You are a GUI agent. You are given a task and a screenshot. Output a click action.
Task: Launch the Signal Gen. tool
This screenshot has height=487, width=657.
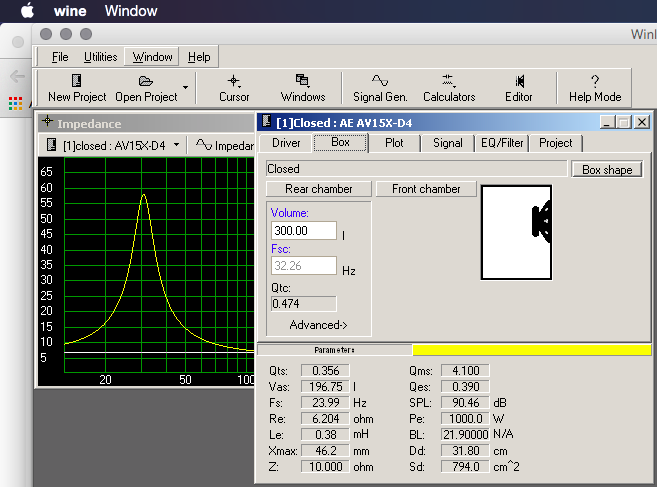click(x=380, y=88)
